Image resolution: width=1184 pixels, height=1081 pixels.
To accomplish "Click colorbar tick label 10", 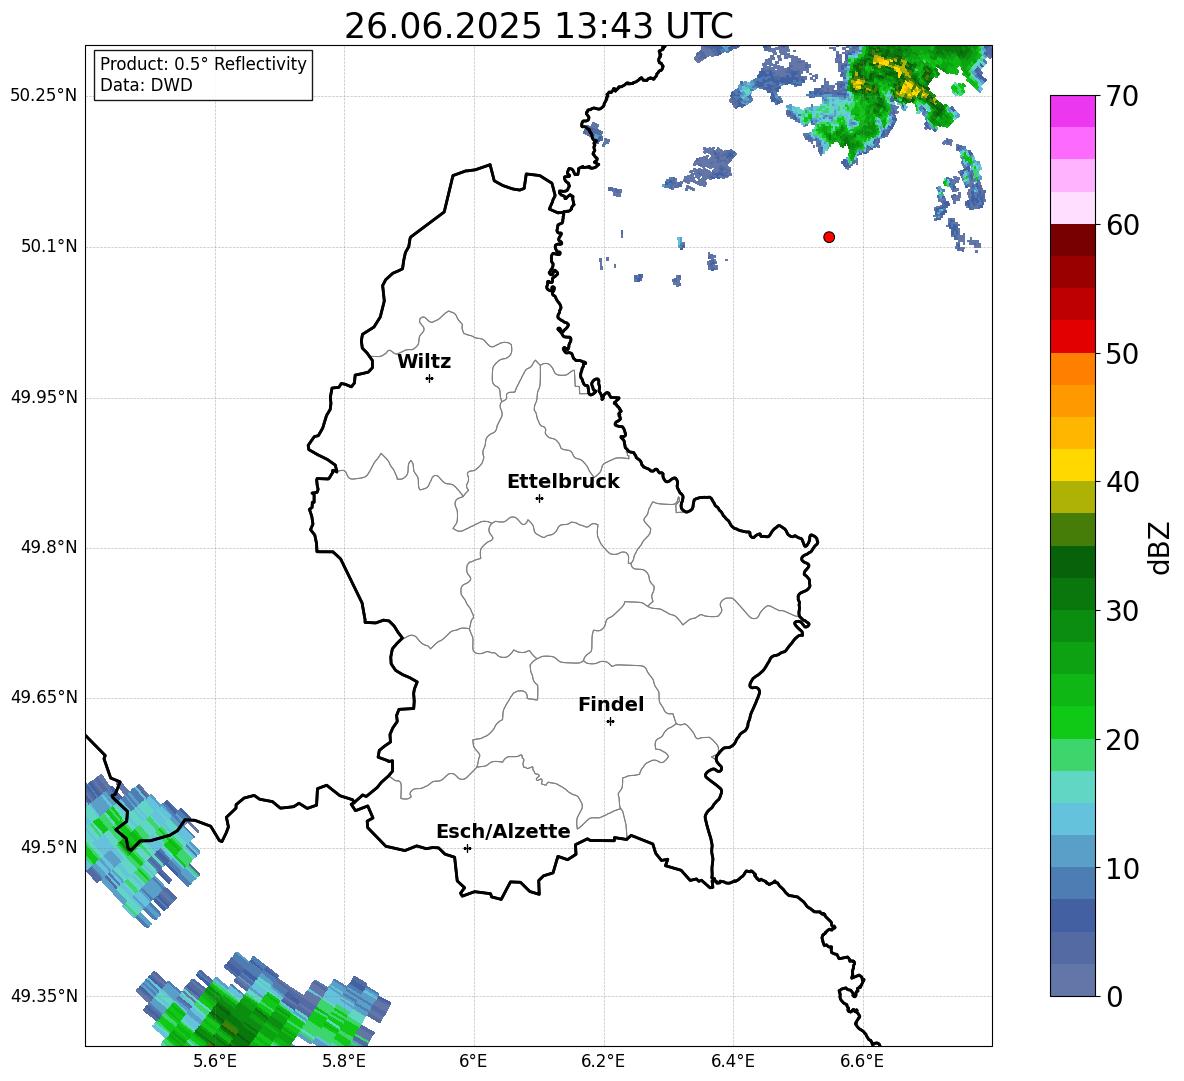I will tap(1122, 868).
